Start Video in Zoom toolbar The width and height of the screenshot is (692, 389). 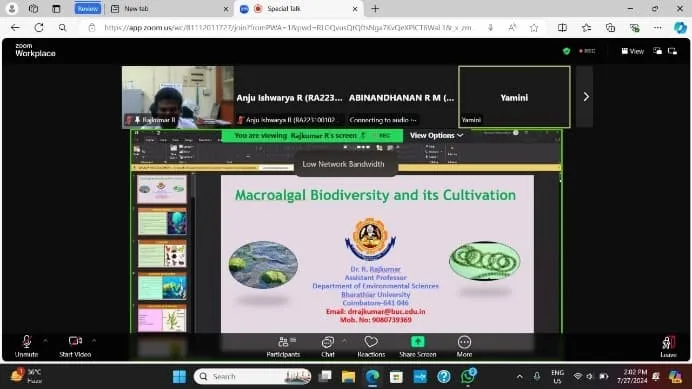(x=75, y=346)
